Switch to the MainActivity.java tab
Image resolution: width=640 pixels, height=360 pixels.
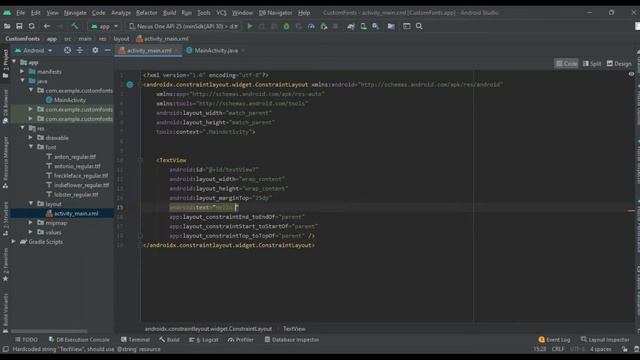coord(216,51)
